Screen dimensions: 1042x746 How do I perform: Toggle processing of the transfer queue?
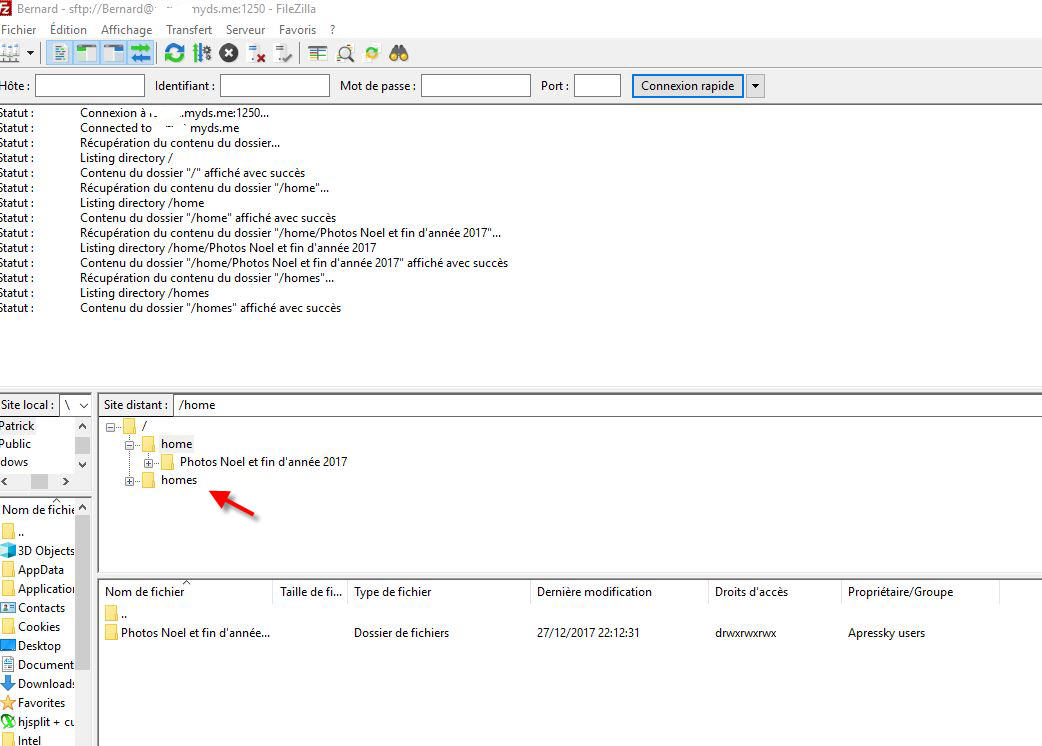point(201,53)
